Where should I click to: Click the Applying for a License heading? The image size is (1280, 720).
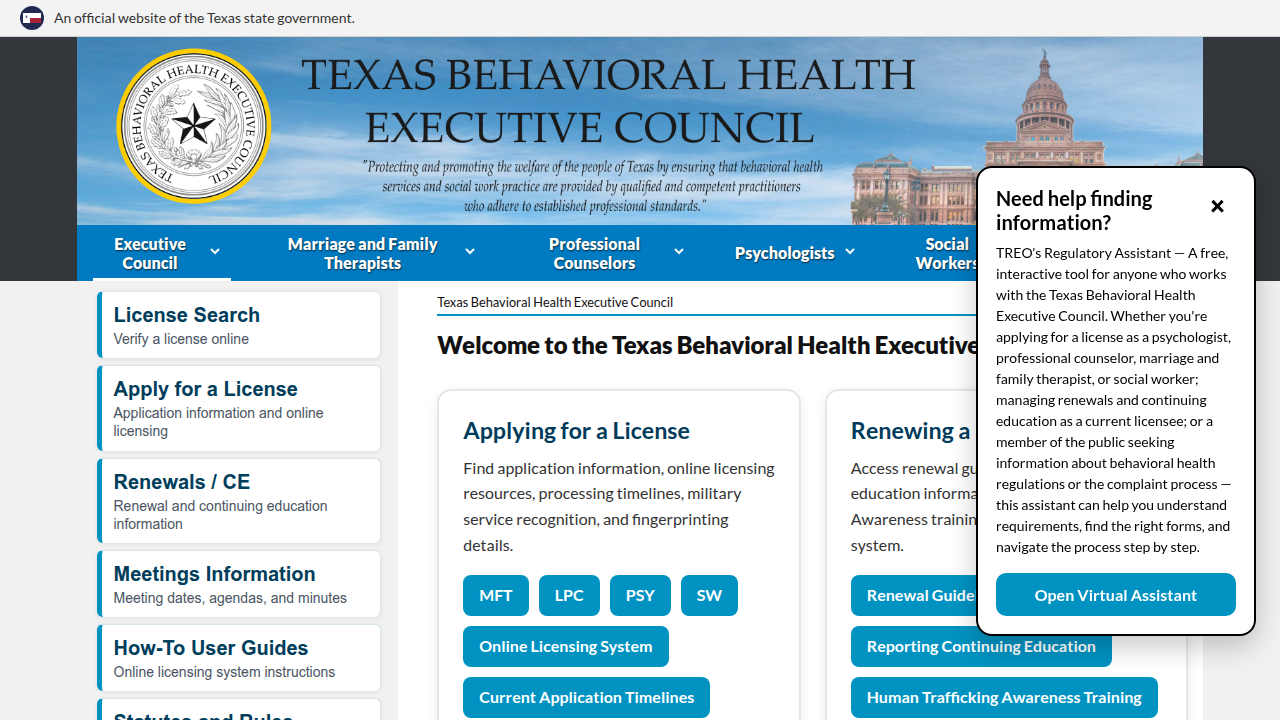576,431
